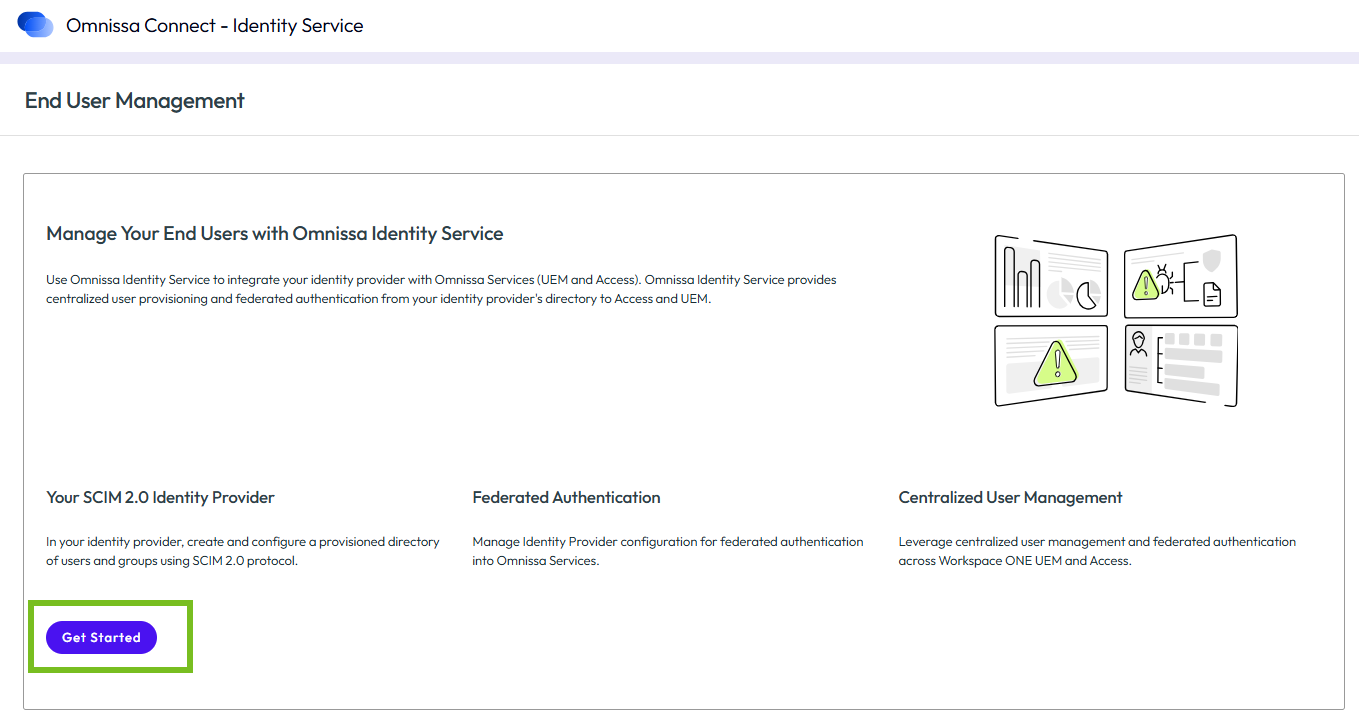This screenshot has height=727, width=1359.
Task: Click the "Federated Authentication" heading
Action: [x=566, y=497]
